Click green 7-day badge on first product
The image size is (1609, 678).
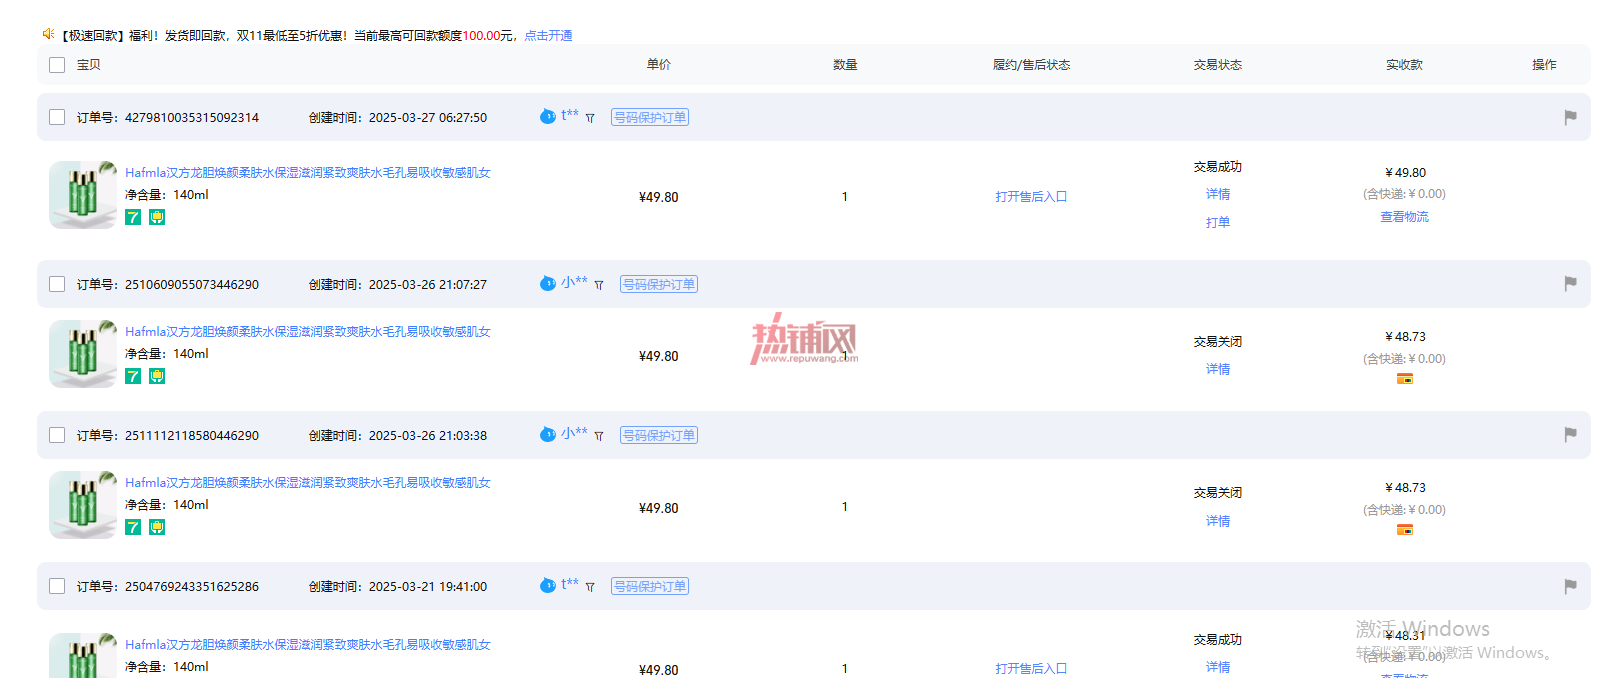pos(133,217)
